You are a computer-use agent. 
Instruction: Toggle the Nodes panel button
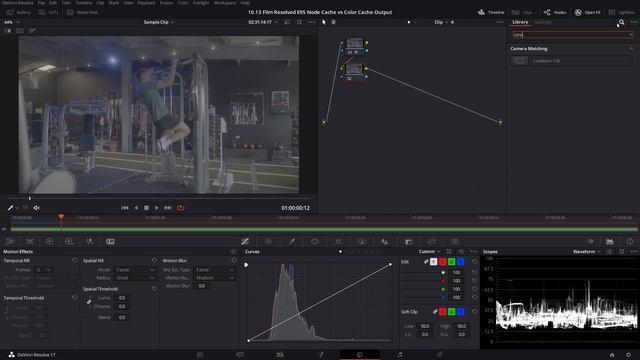(x=555, y=13)
